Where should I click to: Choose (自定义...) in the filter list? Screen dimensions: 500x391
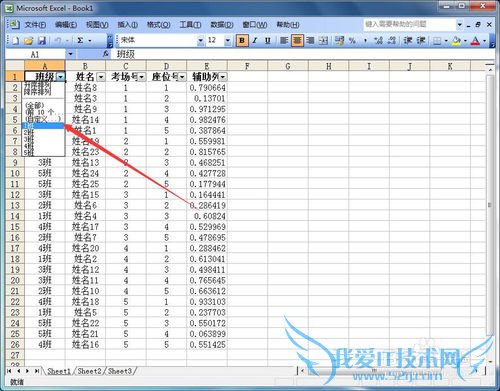tap(43, 119)
